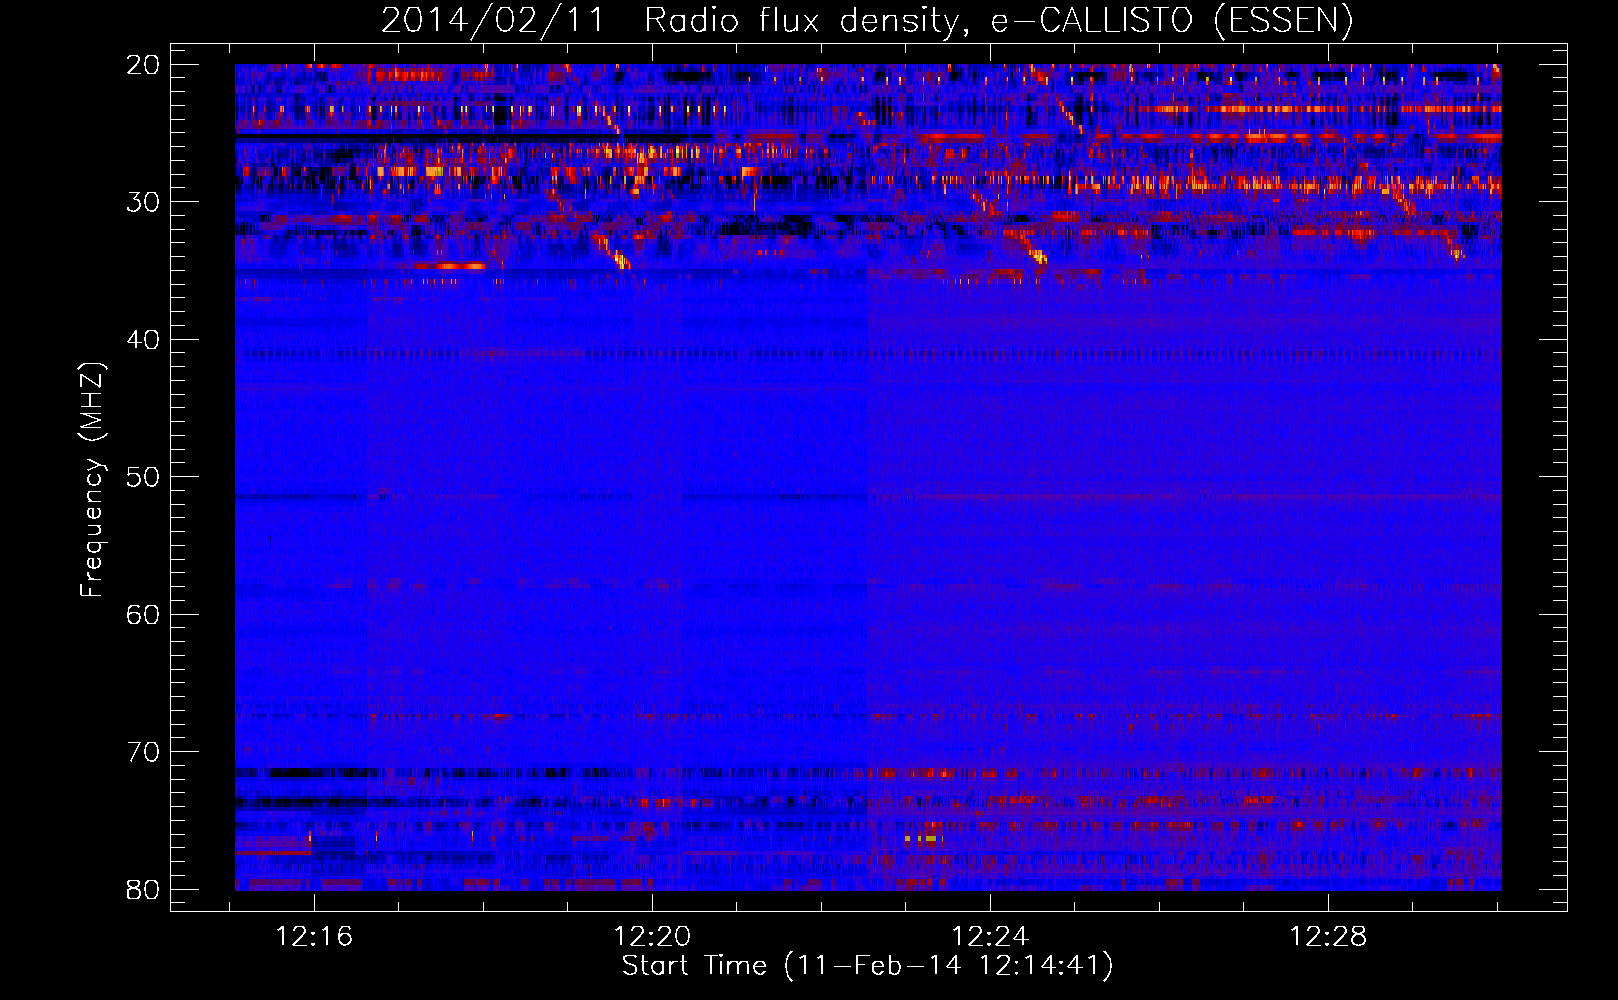
Task: Click the 12:20 time tick label
Action: click(x=652, y=937)
